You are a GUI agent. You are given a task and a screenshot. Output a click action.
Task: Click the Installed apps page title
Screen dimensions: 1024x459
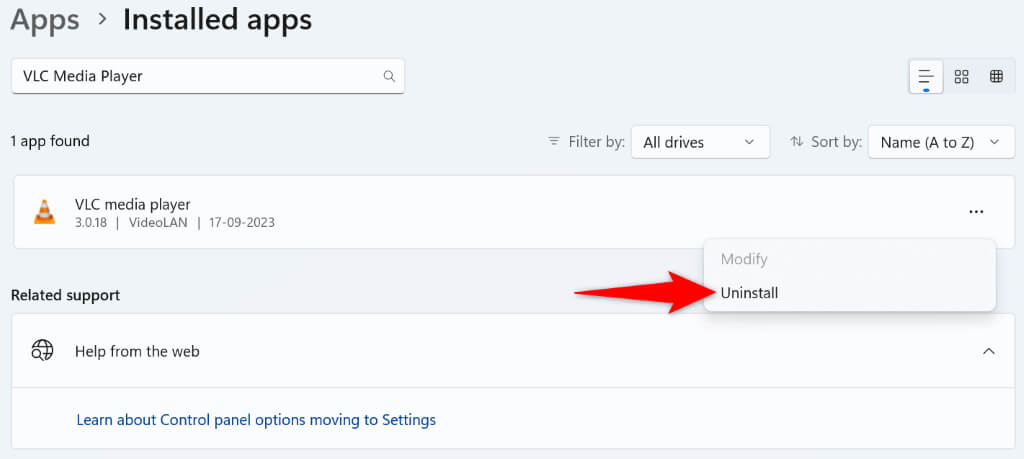click(217, 19)
